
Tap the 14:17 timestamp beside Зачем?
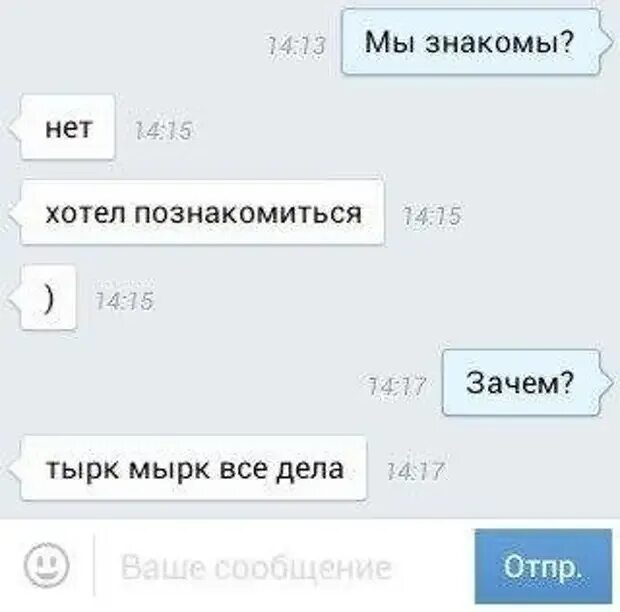(397, 386)
